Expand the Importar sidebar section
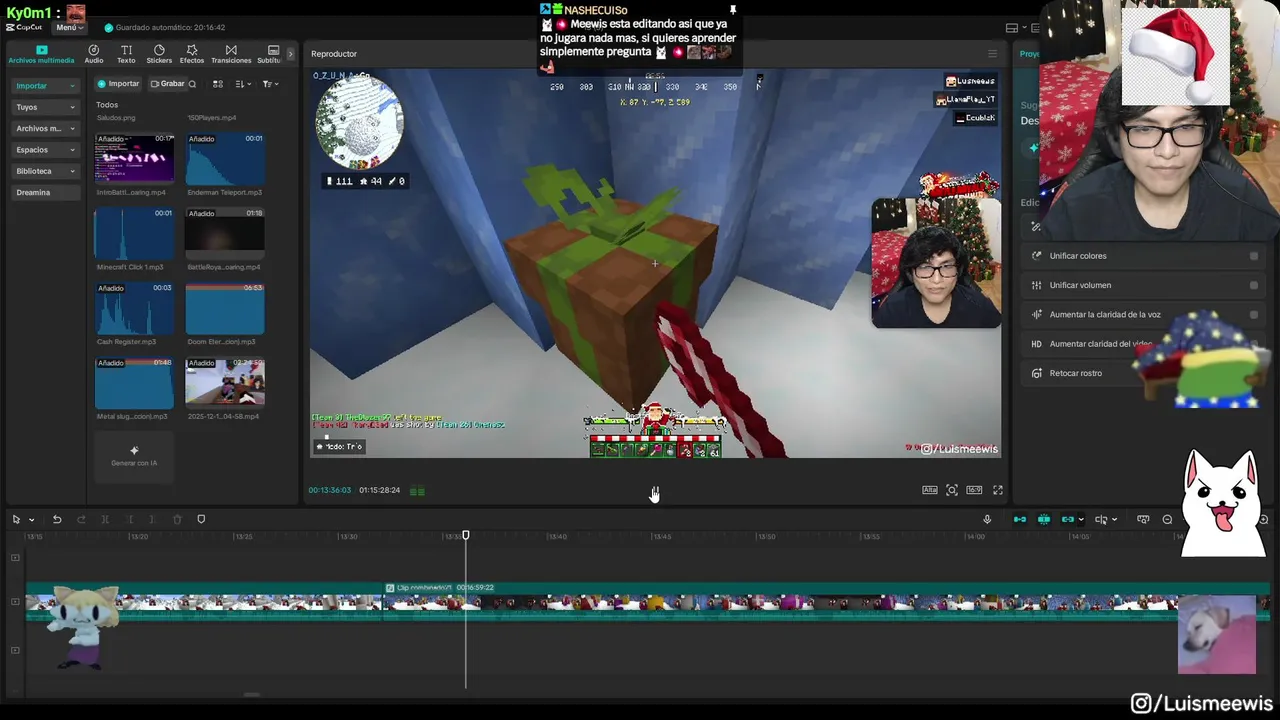 45,86
